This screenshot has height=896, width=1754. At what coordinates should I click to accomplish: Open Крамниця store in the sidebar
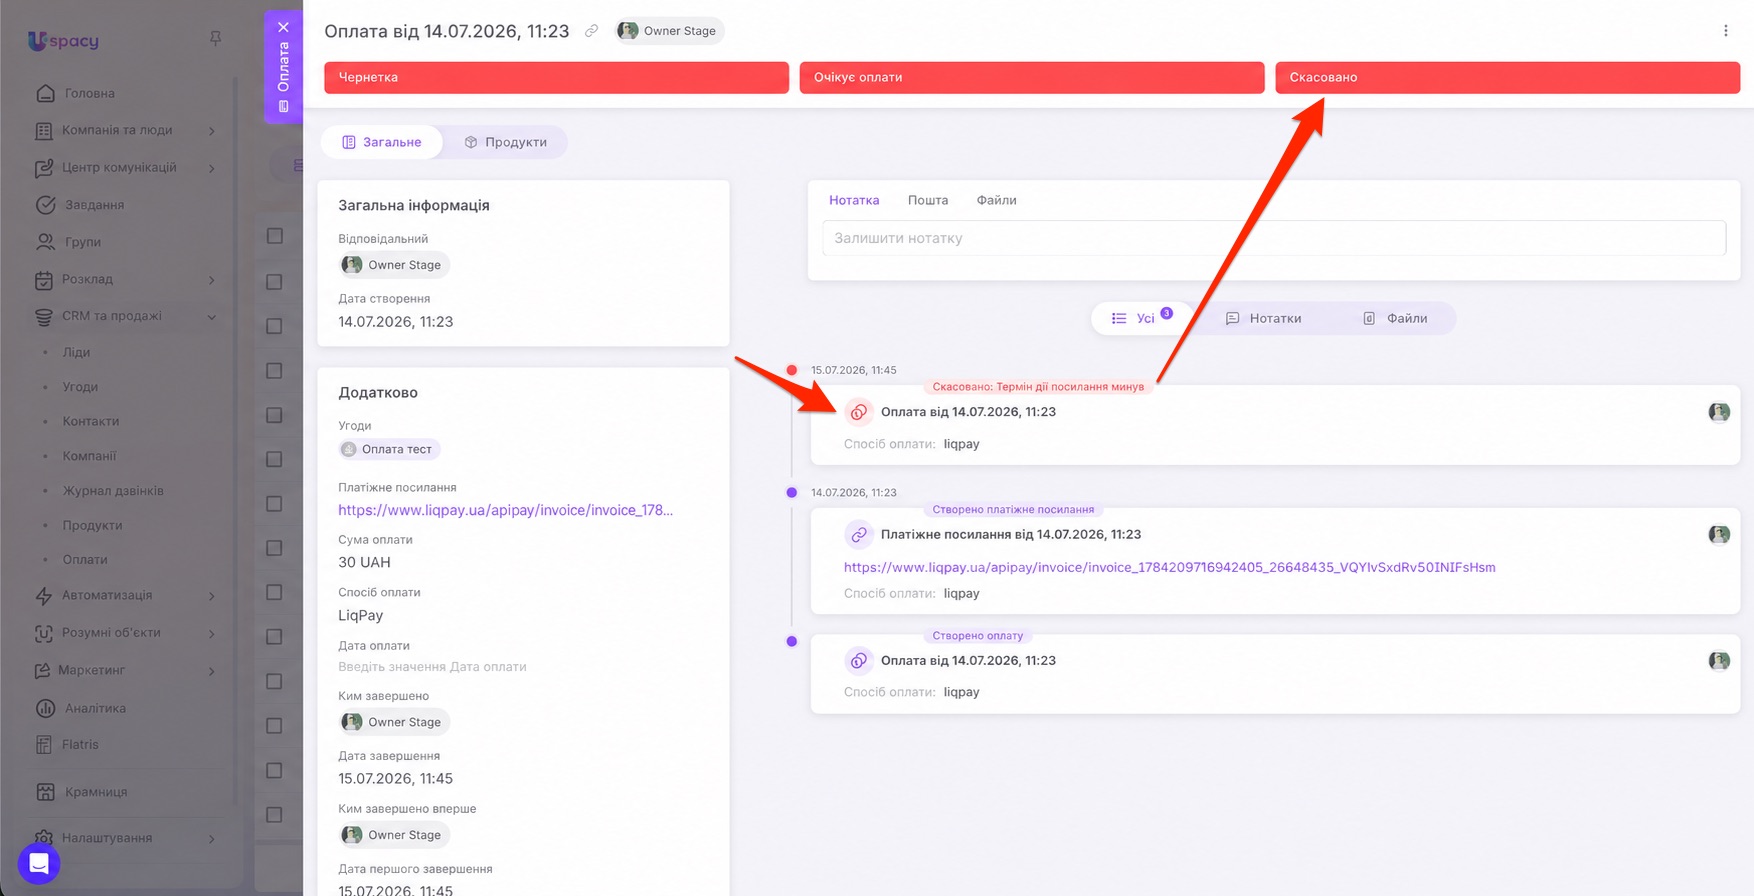(96, 792)
